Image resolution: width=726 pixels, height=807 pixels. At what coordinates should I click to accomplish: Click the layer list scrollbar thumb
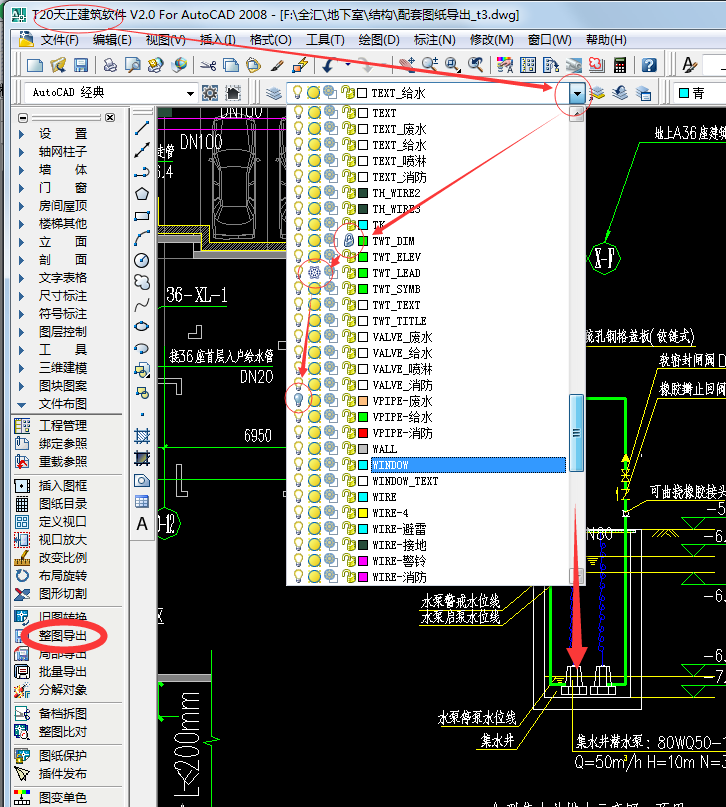pos(576,433)
